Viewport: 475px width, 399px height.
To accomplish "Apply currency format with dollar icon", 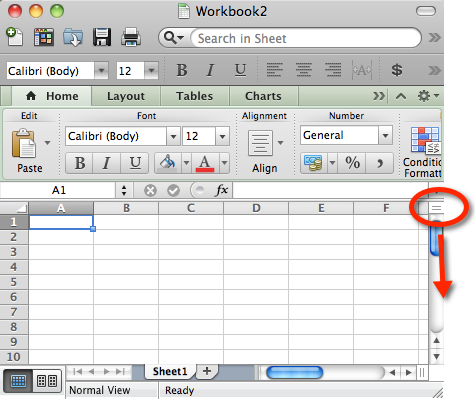I will click(x=397, y=70).
